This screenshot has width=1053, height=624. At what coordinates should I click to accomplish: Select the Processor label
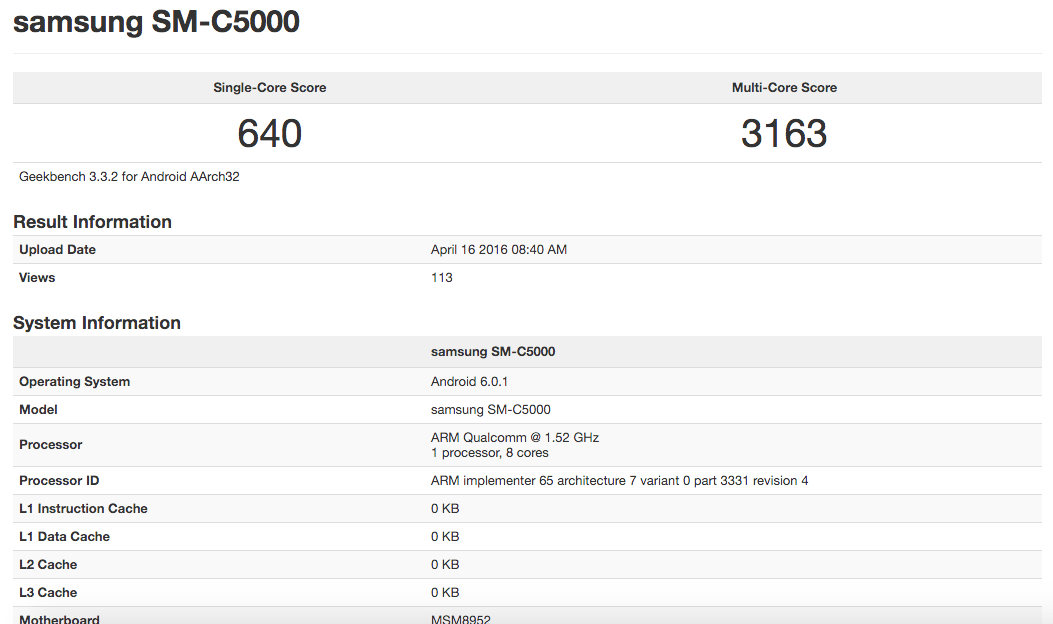50,445
